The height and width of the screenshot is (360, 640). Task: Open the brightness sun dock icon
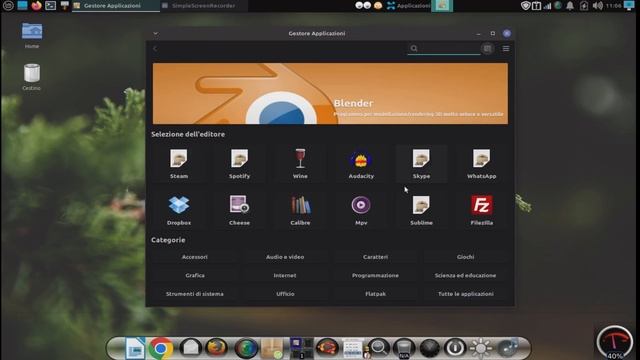[x=480, y=348]
